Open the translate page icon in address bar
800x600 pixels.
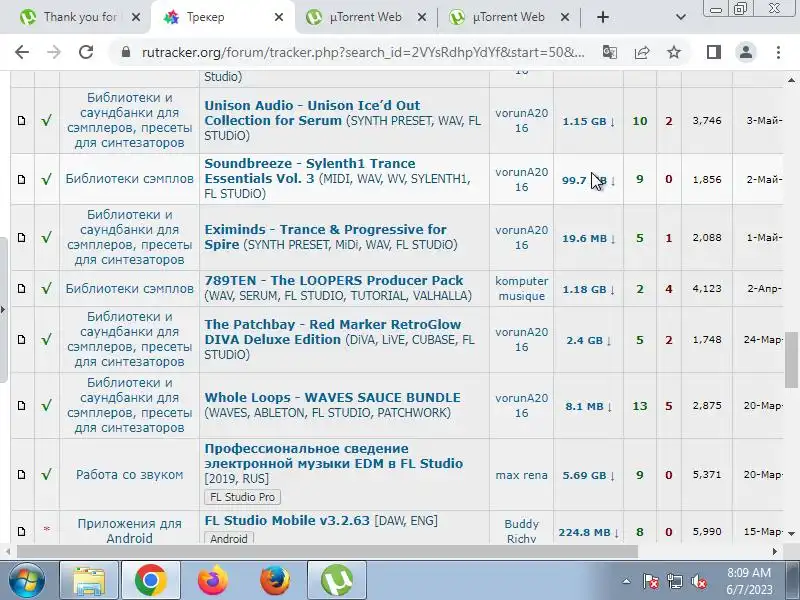pyautogui.click(x=610, y=52)
